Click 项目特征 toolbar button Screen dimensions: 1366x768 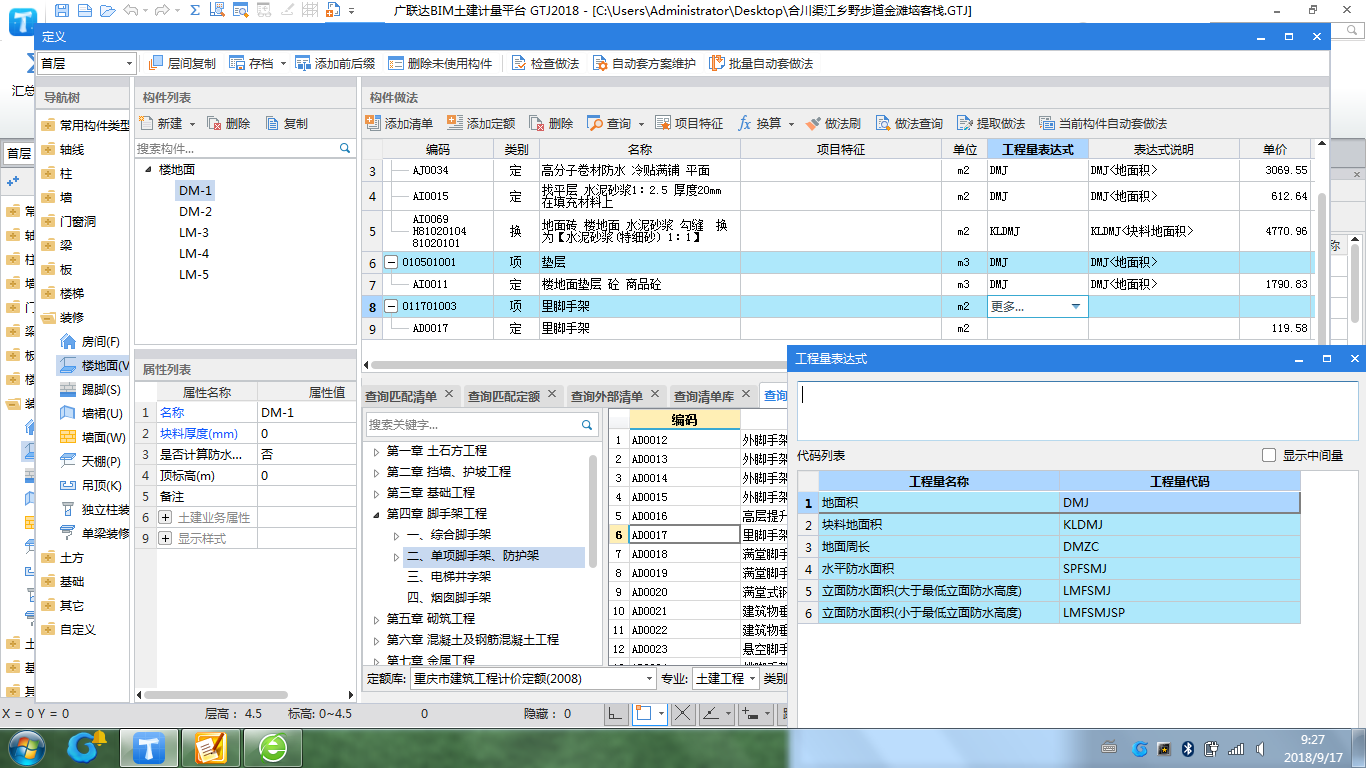point(689,124)
